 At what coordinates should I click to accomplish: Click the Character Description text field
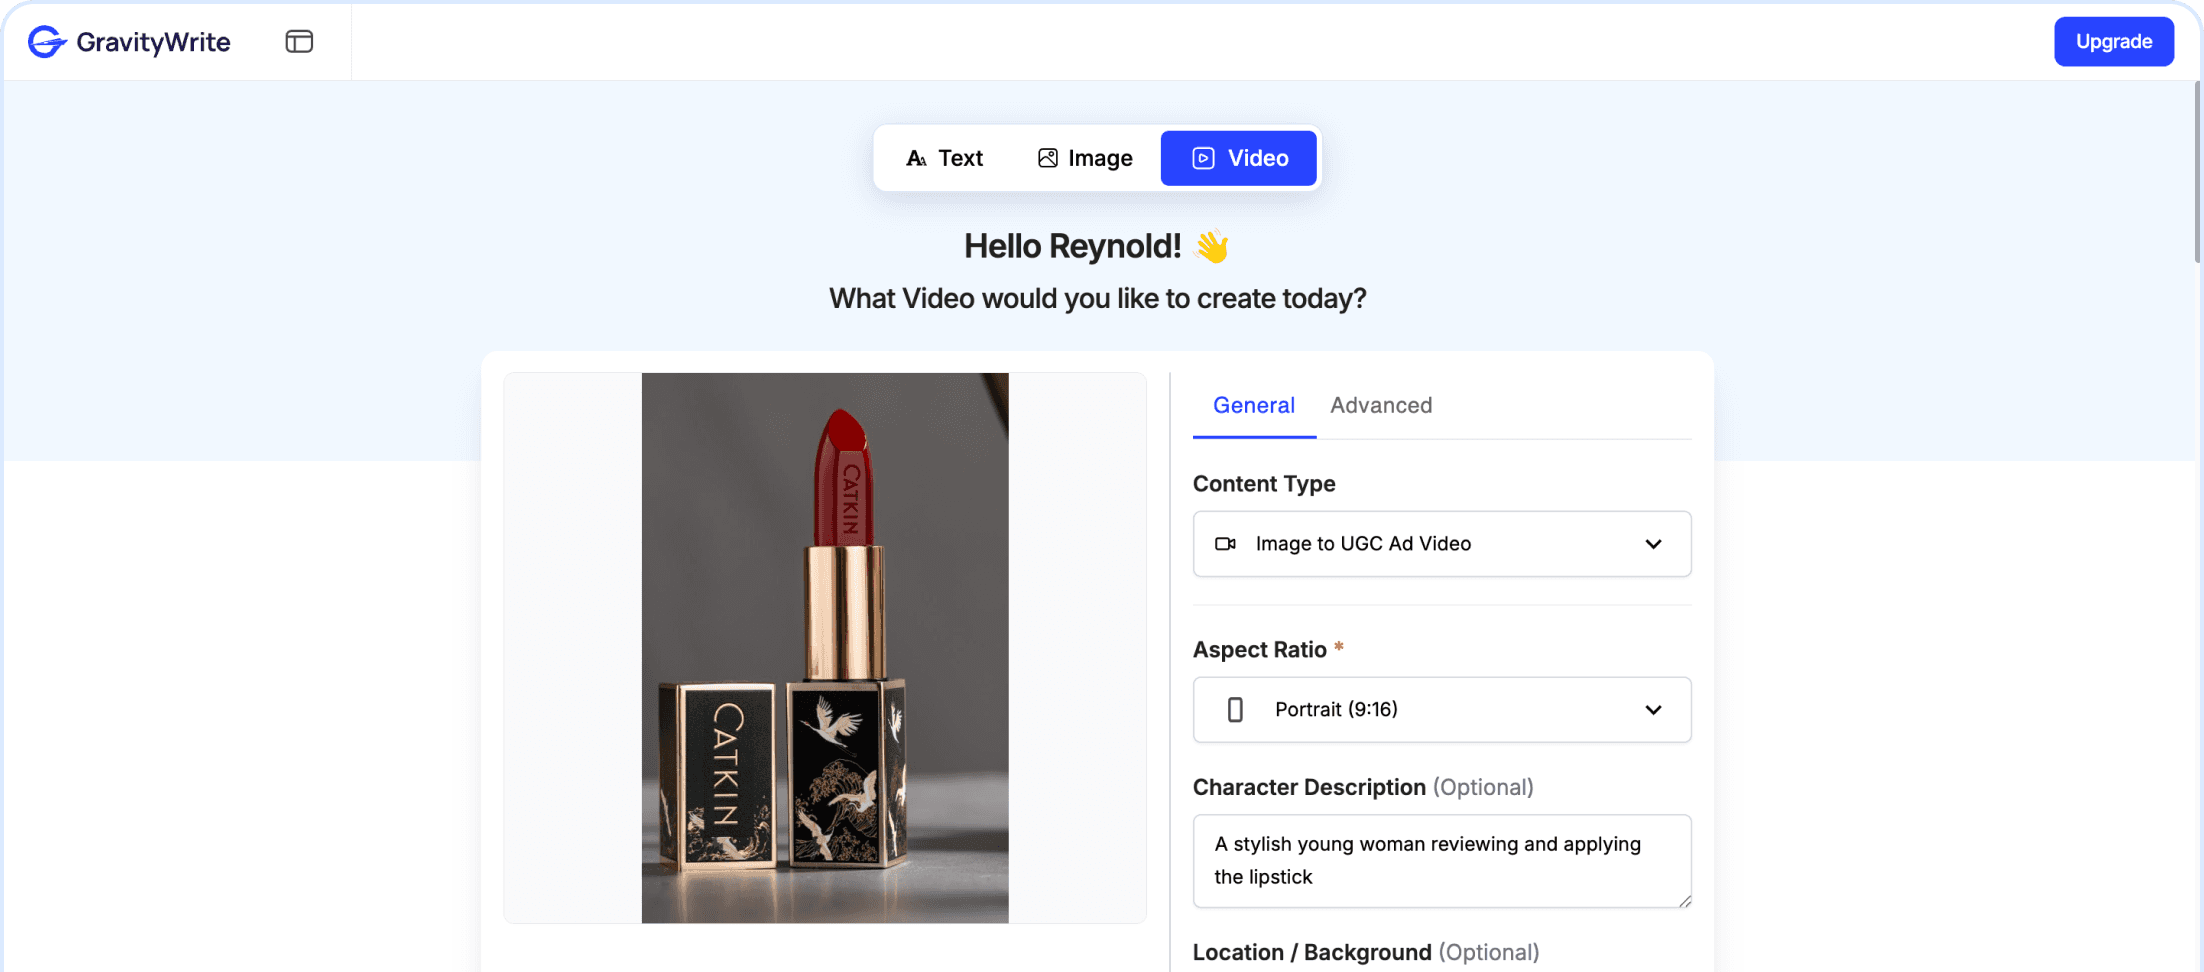click(x=1442, y=861)
